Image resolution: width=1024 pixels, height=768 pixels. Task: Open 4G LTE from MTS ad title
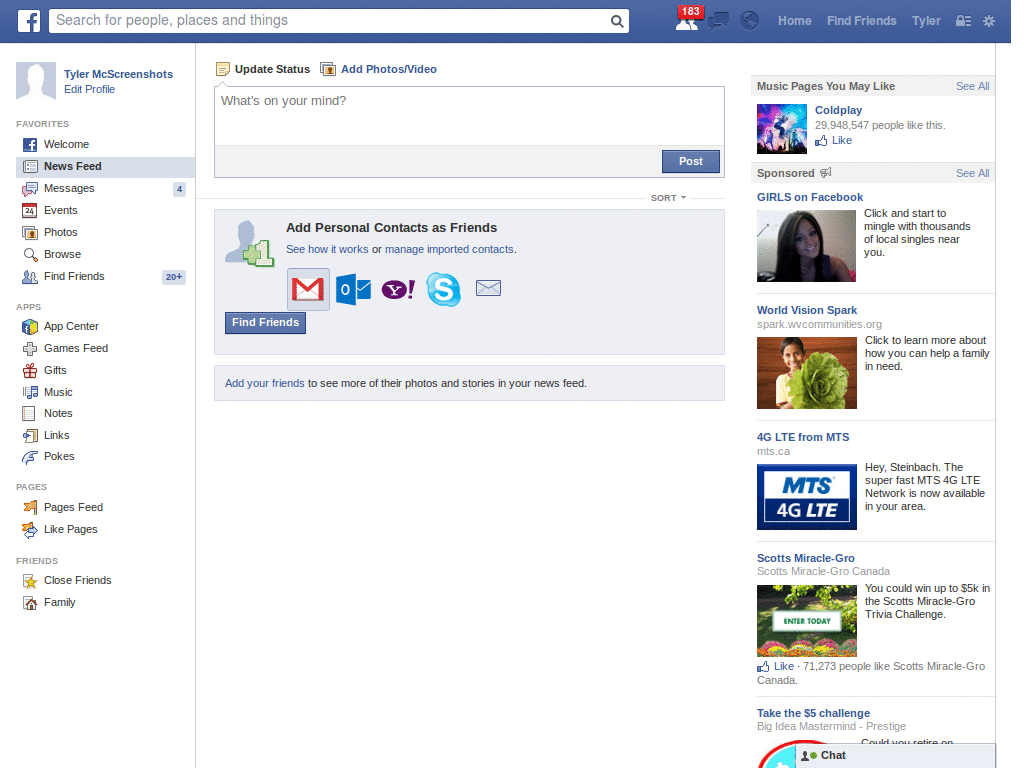click(803, 438)
